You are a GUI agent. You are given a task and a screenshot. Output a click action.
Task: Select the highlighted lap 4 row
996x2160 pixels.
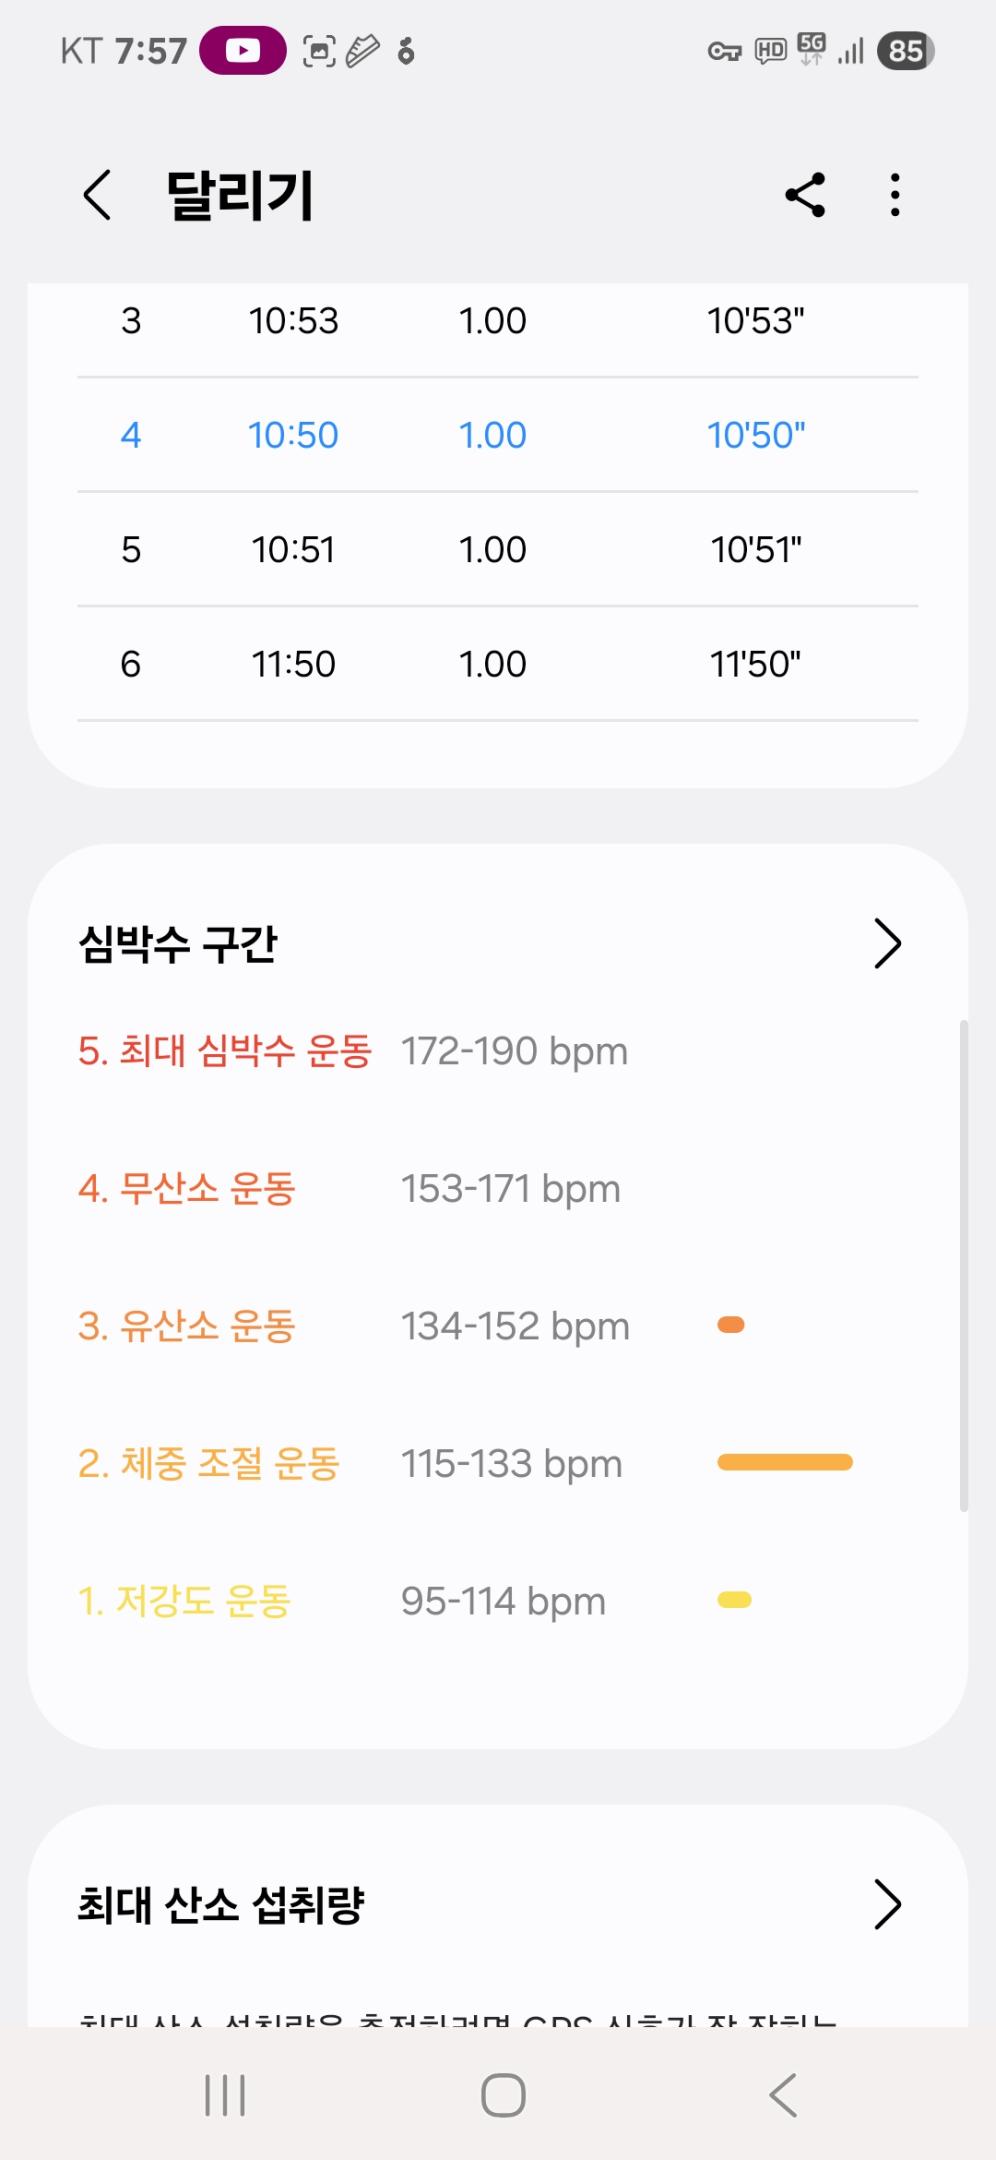[x=497, y=435]
